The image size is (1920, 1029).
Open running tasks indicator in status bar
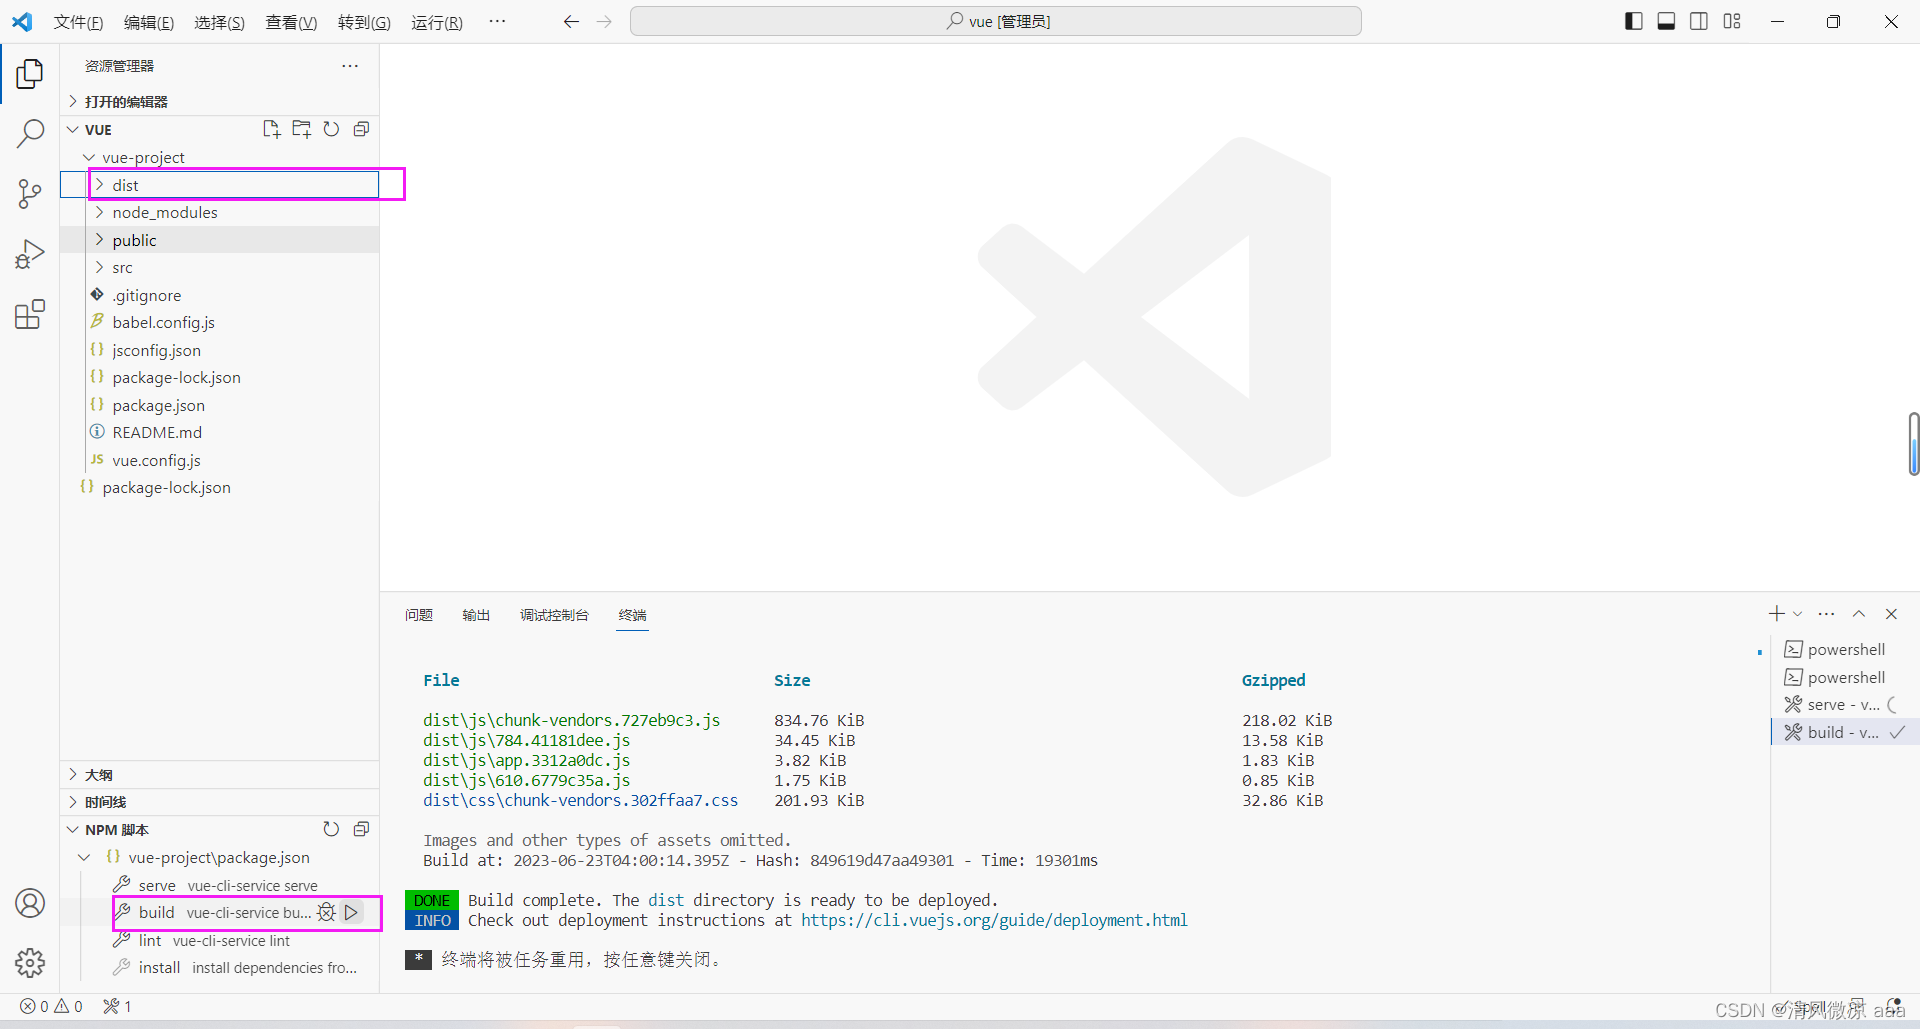tap(117, 1006)
